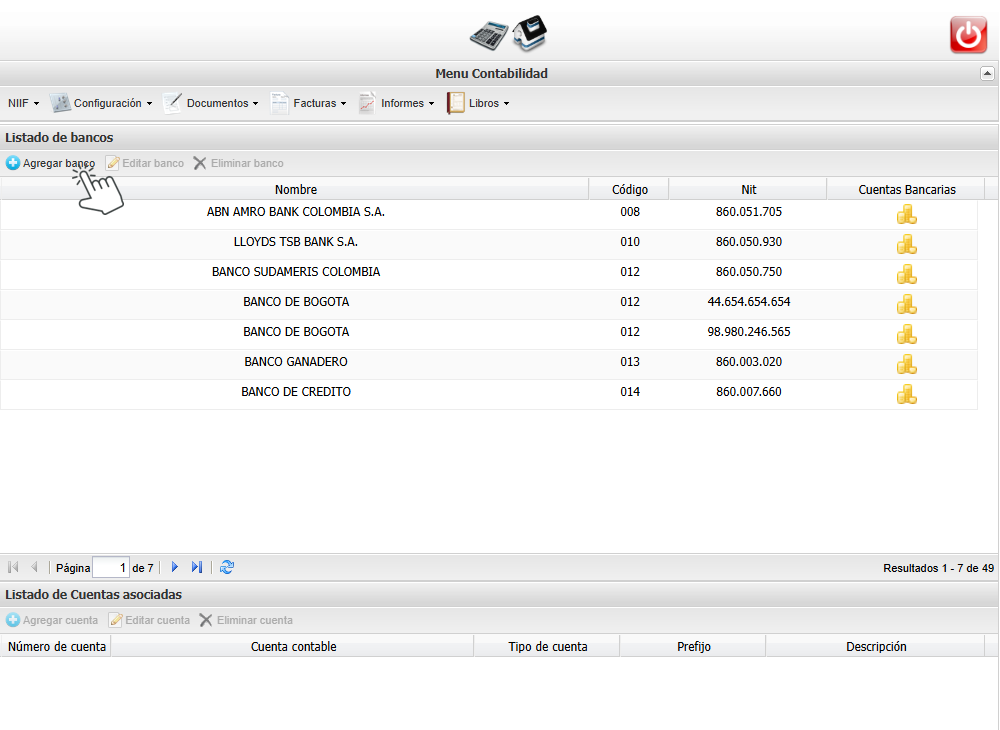
Task: Open the Documentos menu
Action: coord(211,103)
